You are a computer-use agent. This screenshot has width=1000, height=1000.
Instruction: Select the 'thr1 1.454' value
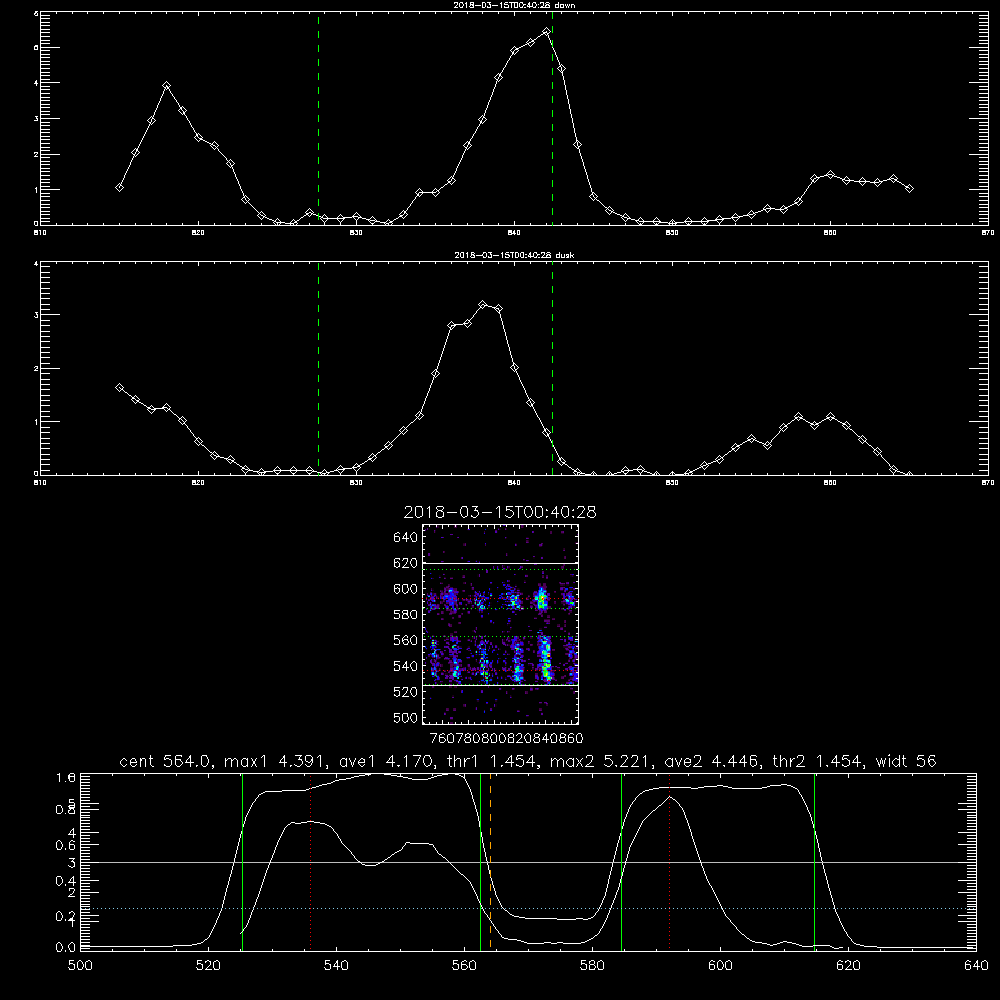click(x=490, y=761)
